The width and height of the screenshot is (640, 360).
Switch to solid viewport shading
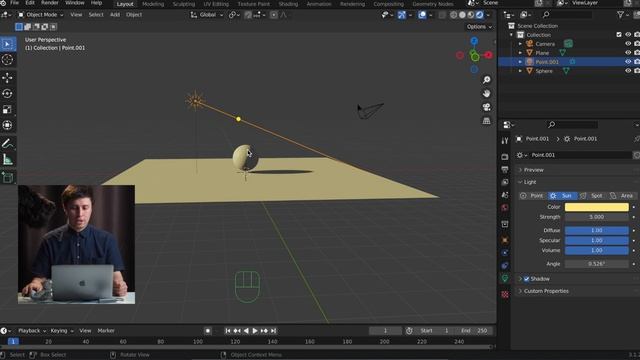(x=462, y=15)
